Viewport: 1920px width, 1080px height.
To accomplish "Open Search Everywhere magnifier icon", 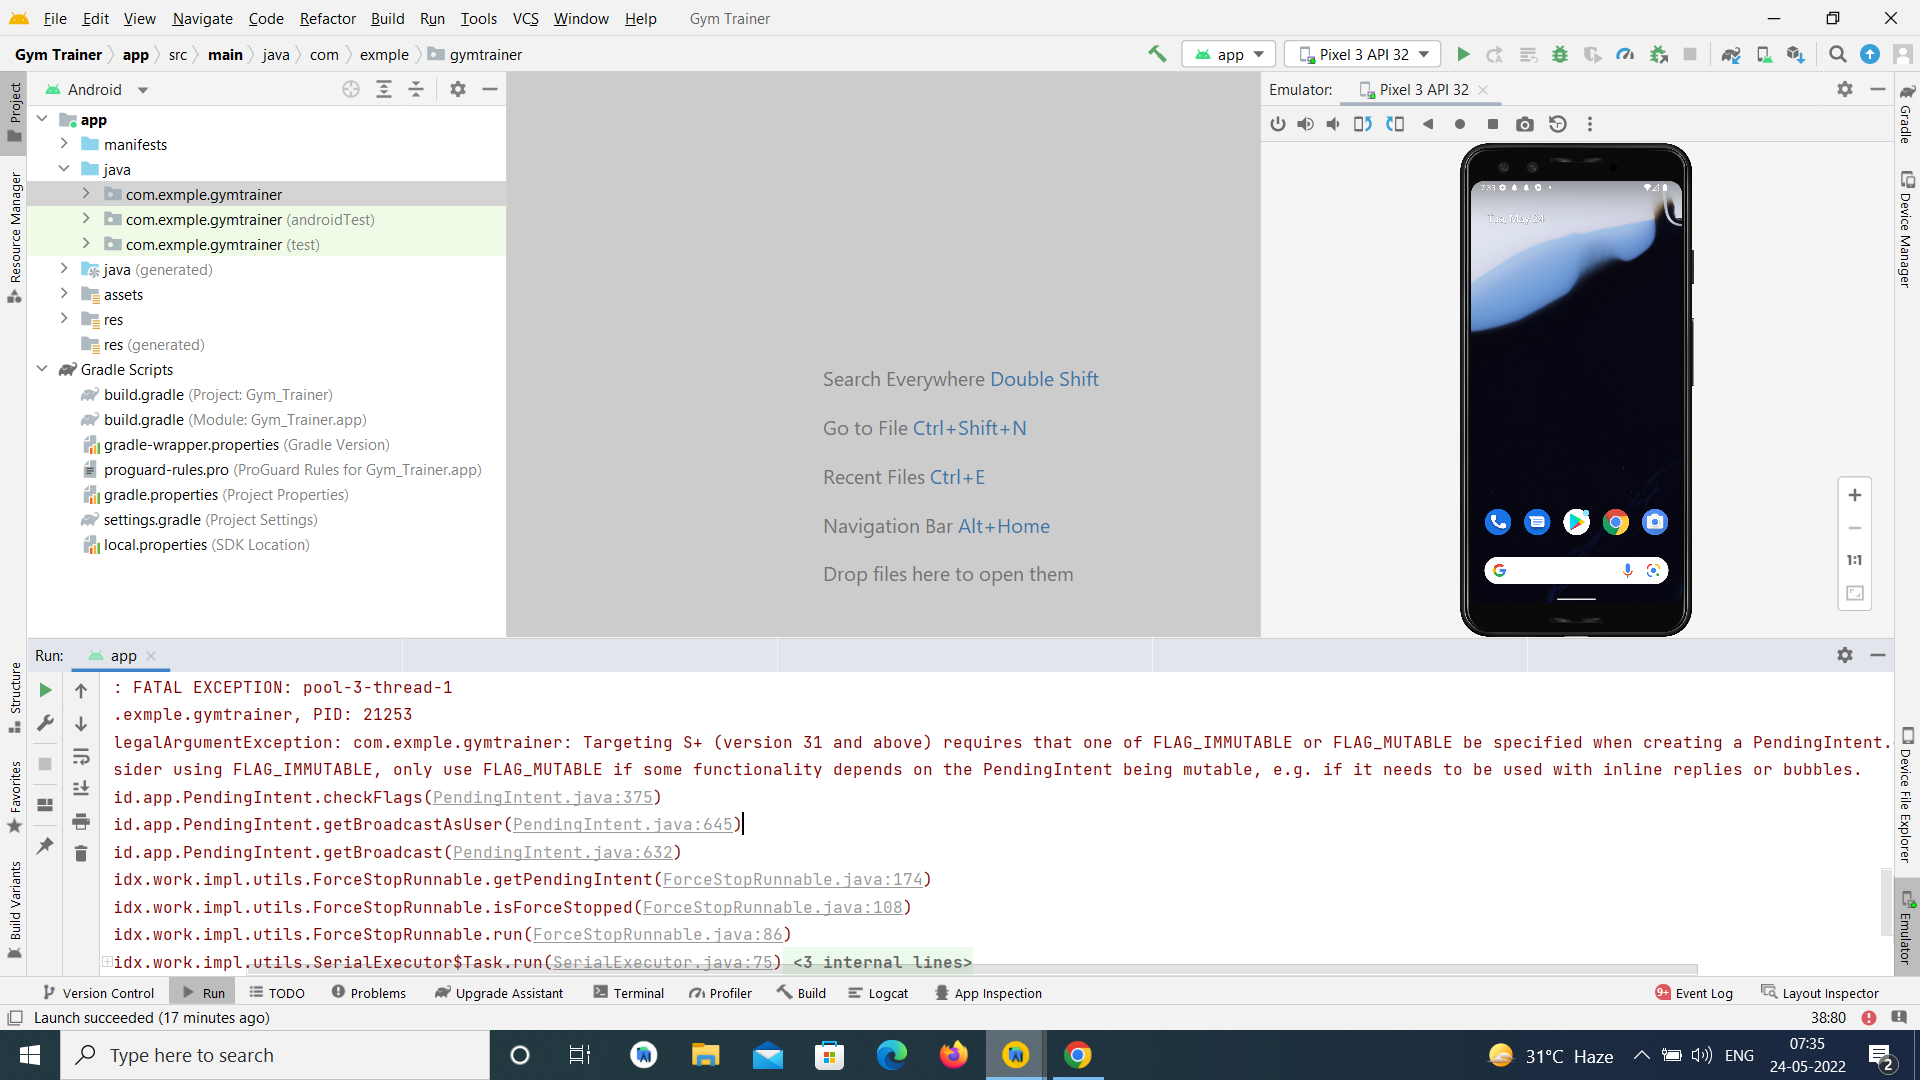I will (x=1837, y=54).
